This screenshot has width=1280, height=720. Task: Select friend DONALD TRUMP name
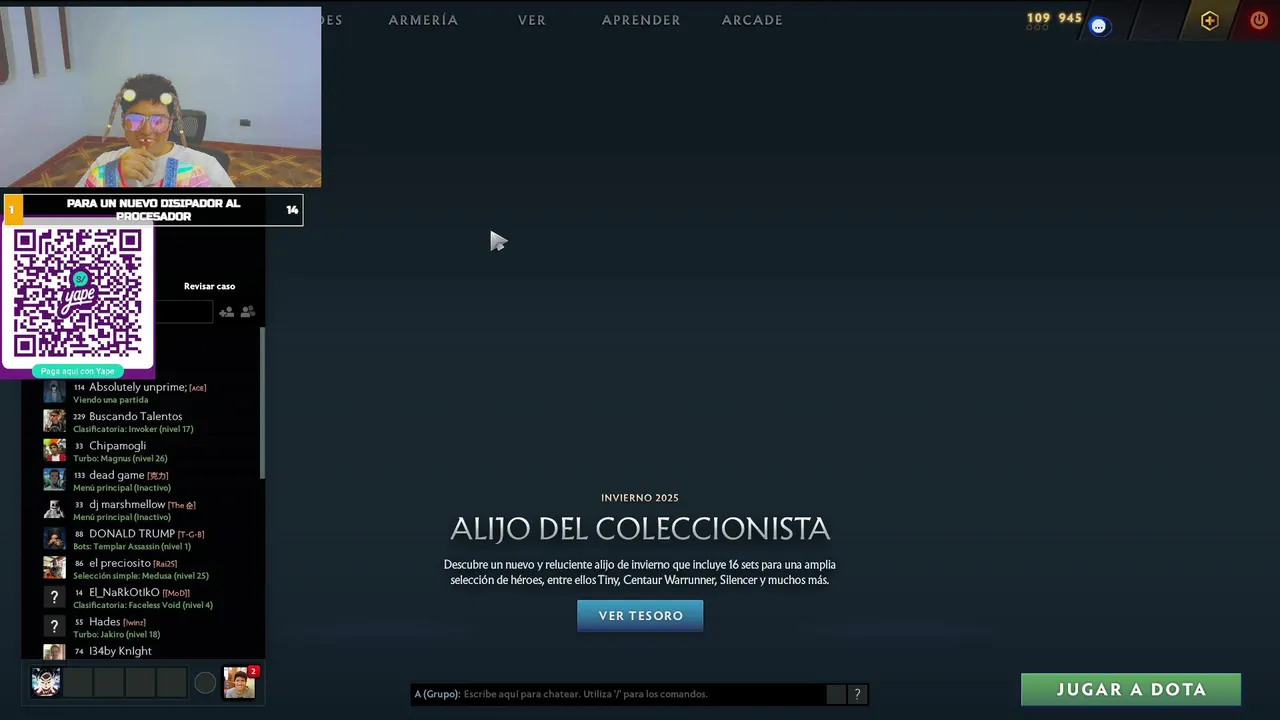tap(132, 534)
